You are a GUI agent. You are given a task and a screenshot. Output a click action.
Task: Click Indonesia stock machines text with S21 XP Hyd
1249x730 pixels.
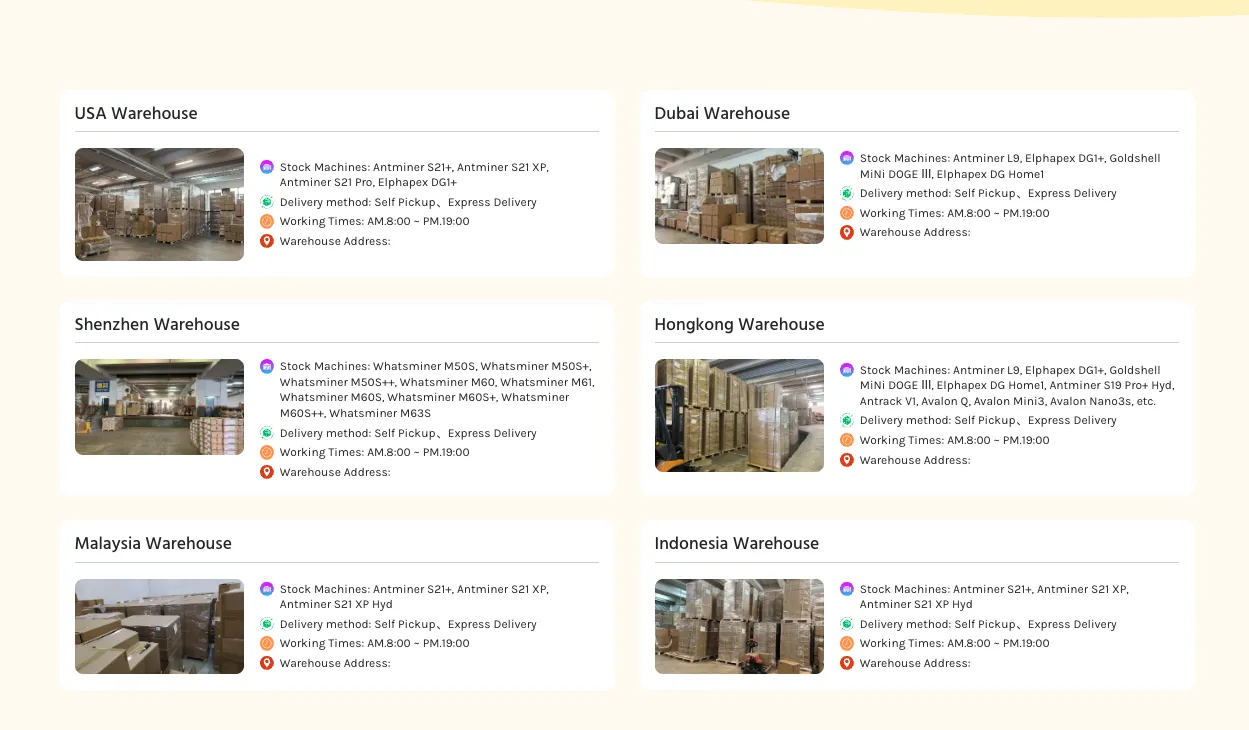pos(994,597)
